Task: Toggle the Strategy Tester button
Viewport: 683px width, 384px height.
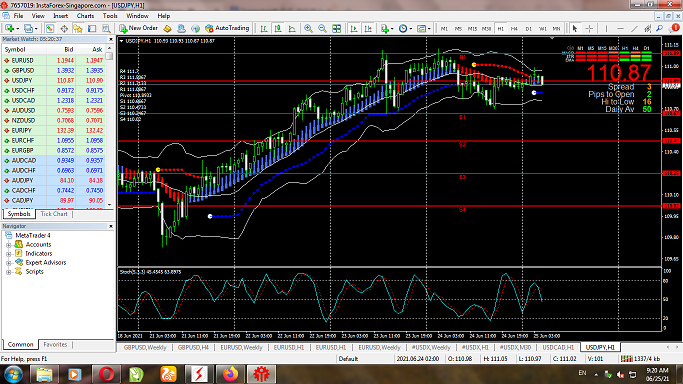Action: tap(106, 28)
